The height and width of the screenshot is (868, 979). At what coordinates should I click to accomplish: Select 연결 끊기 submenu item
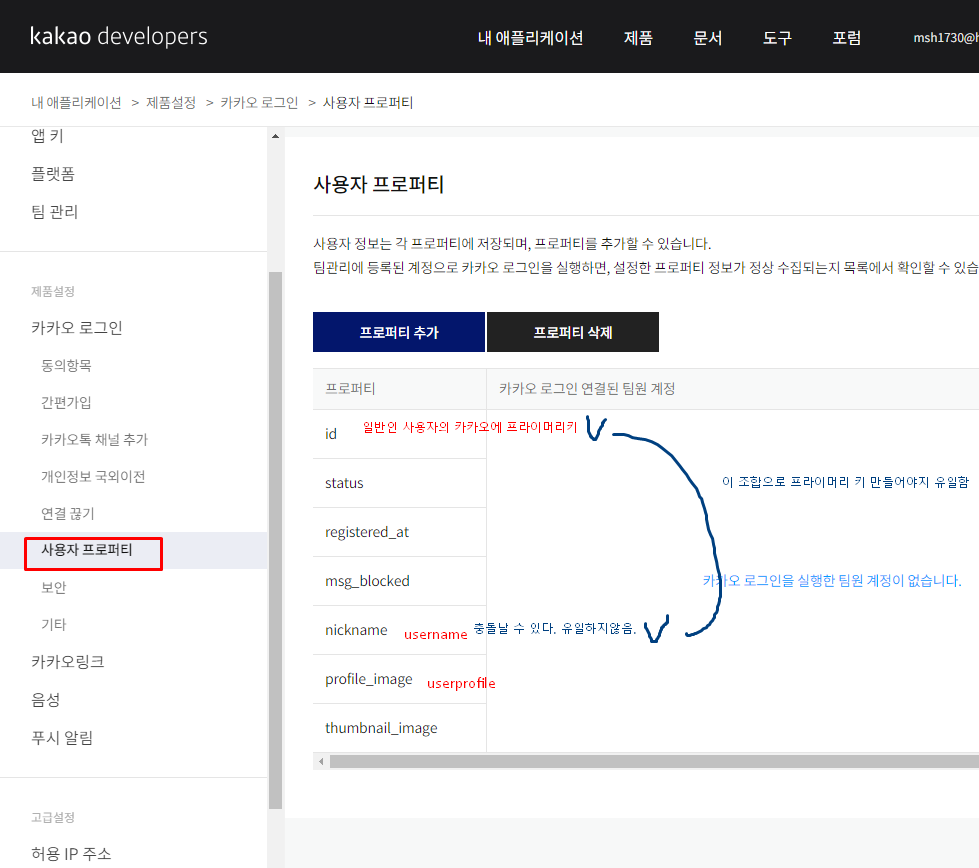point(67,513)
